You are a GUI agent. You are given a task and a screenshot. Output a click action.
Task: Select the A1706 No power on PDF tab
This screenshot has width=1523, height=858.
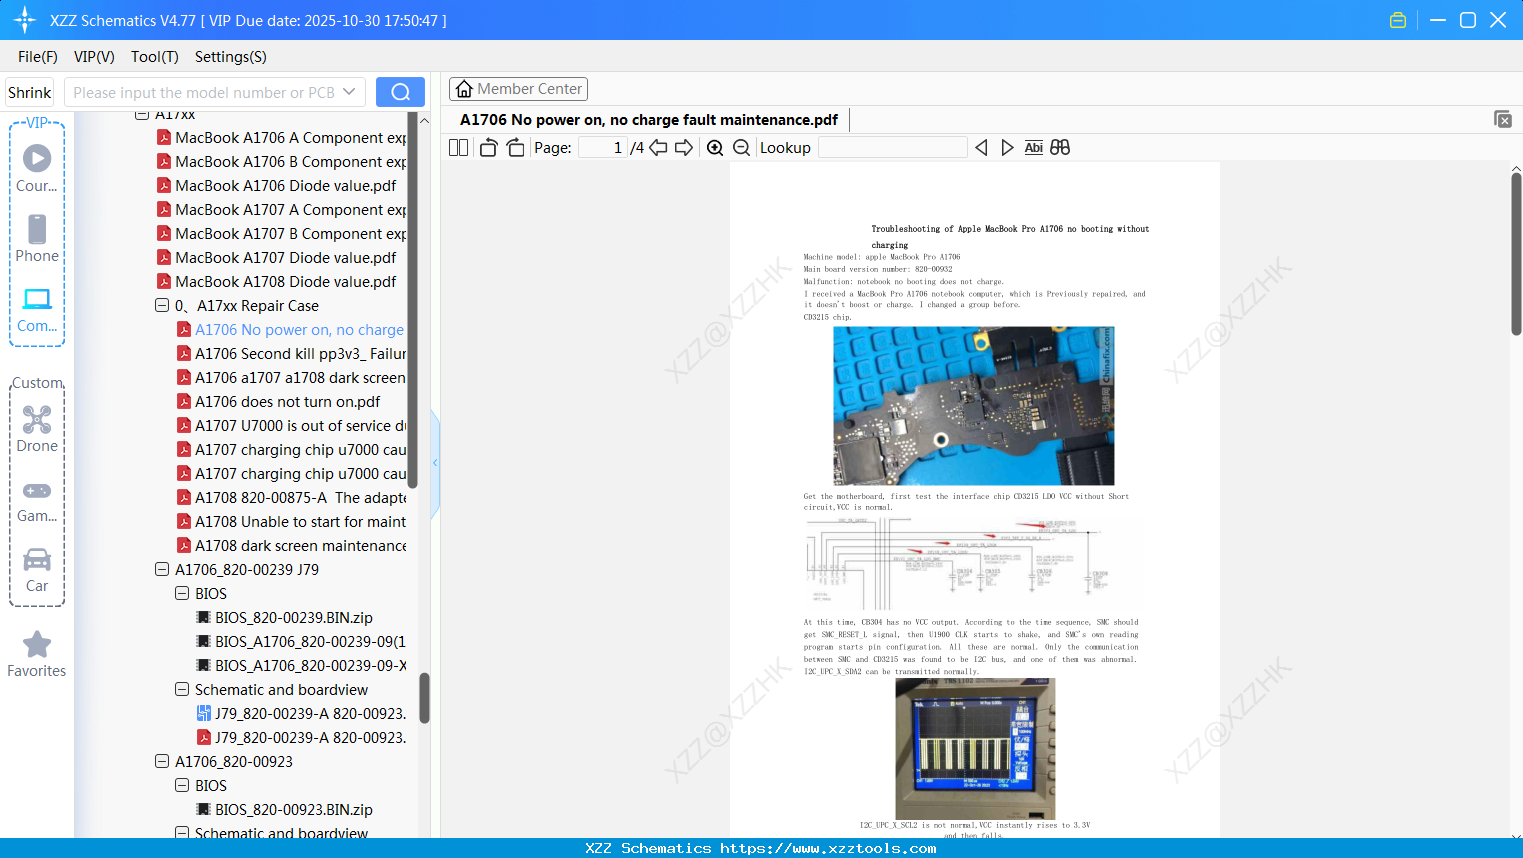[x=649, y=120]
